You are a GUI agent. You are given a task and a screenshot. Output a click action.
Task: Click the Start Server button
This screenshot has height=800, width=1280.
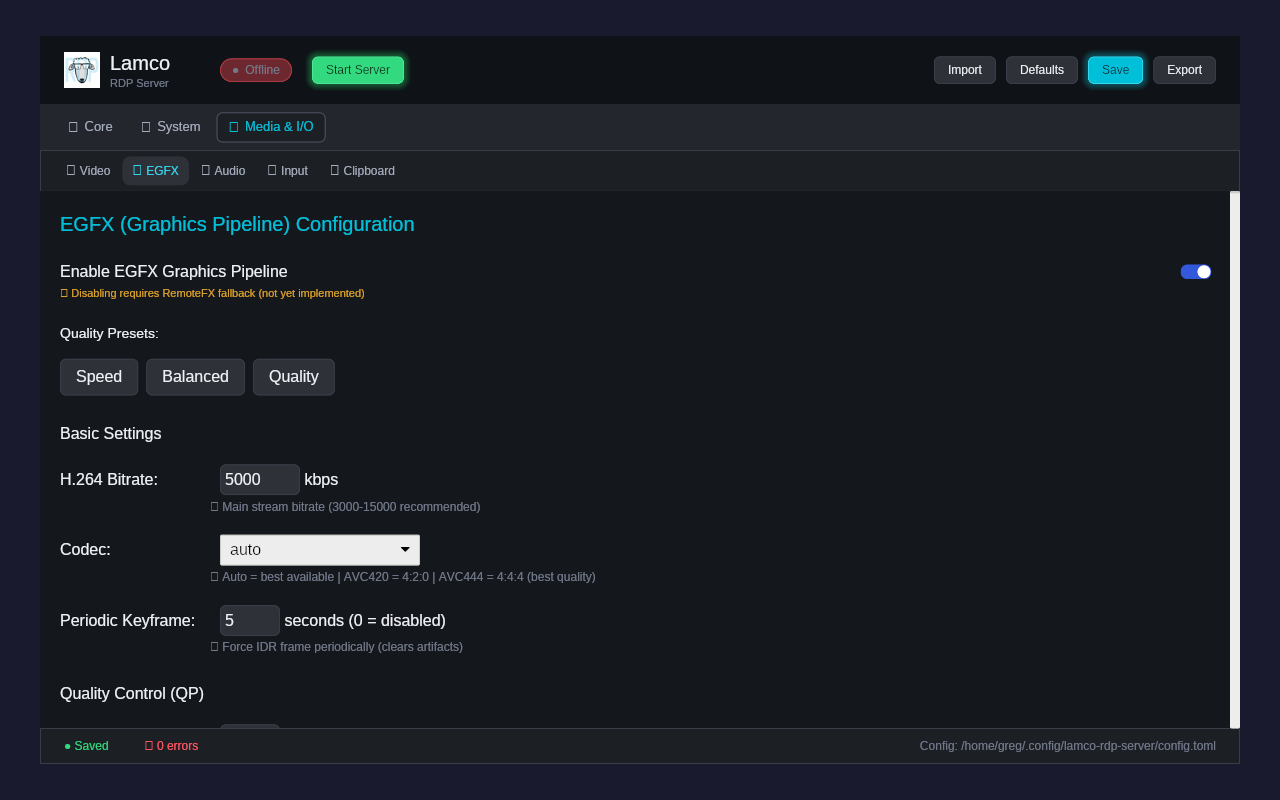coord(357,70)
